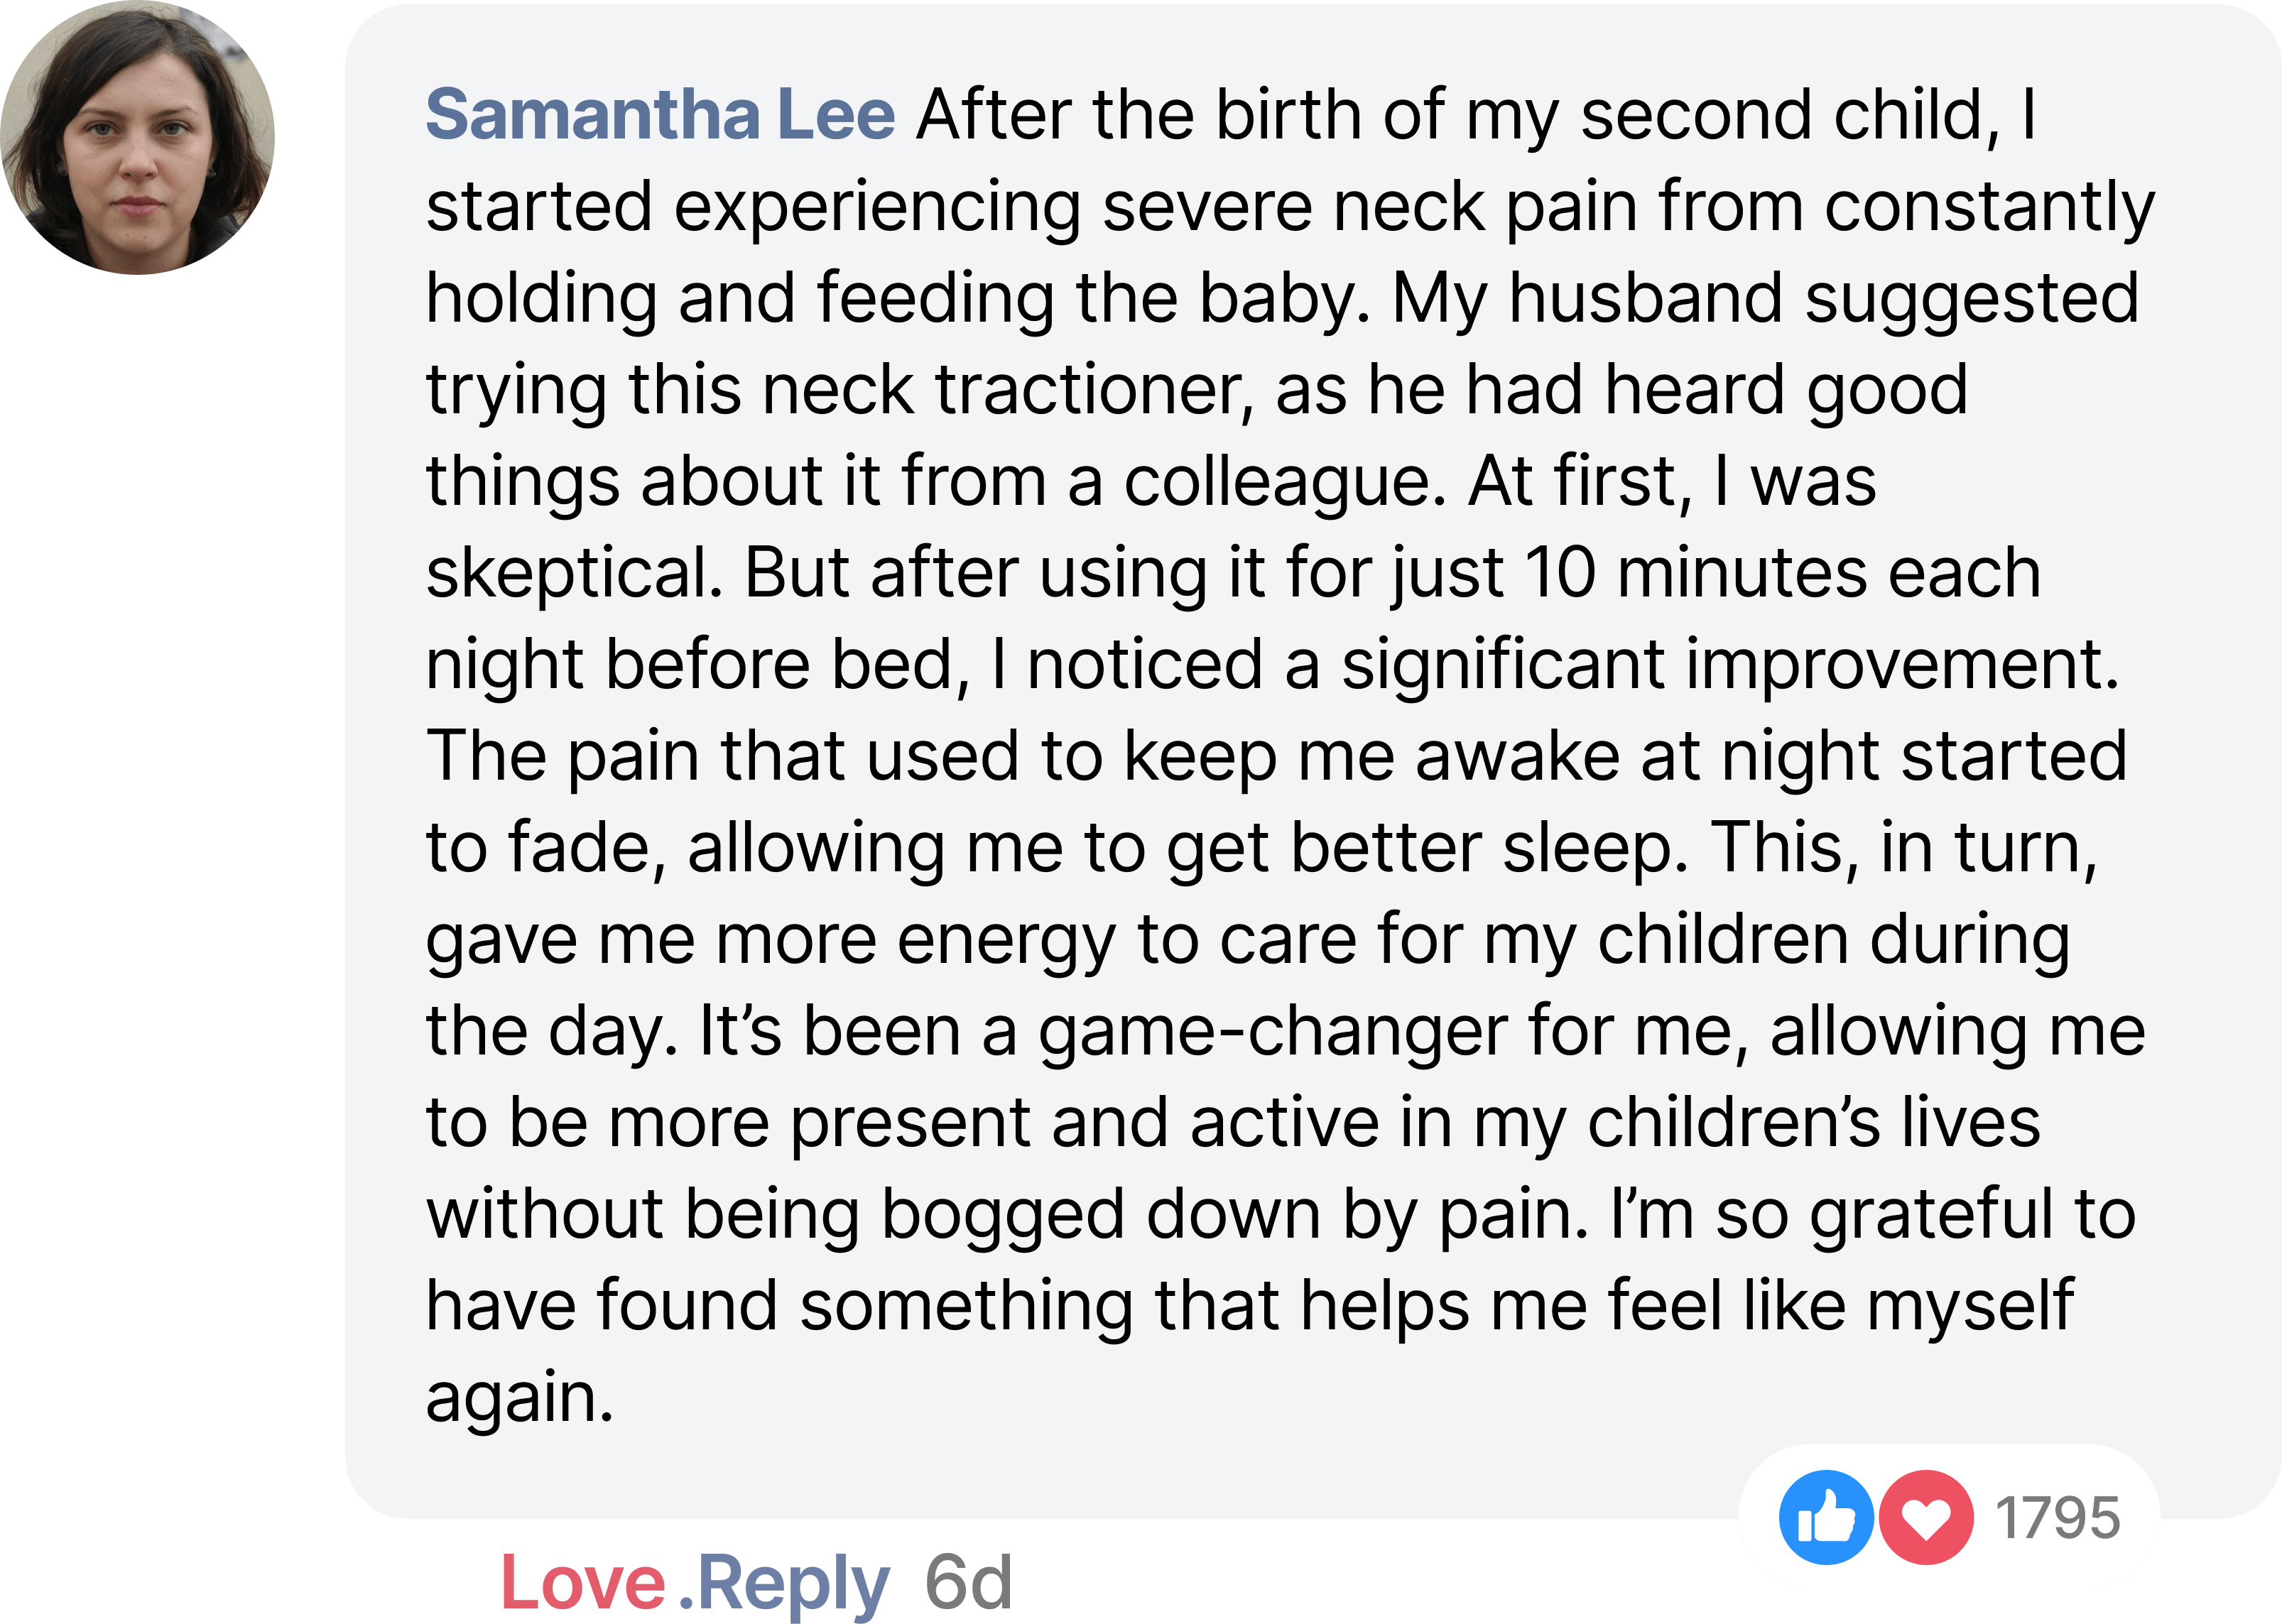The height and width of the screenshot is (1624, 2282).
Task: Click the word 'grateful' in the comment
Action: pyautogui.click(x=1930, y=1214)
